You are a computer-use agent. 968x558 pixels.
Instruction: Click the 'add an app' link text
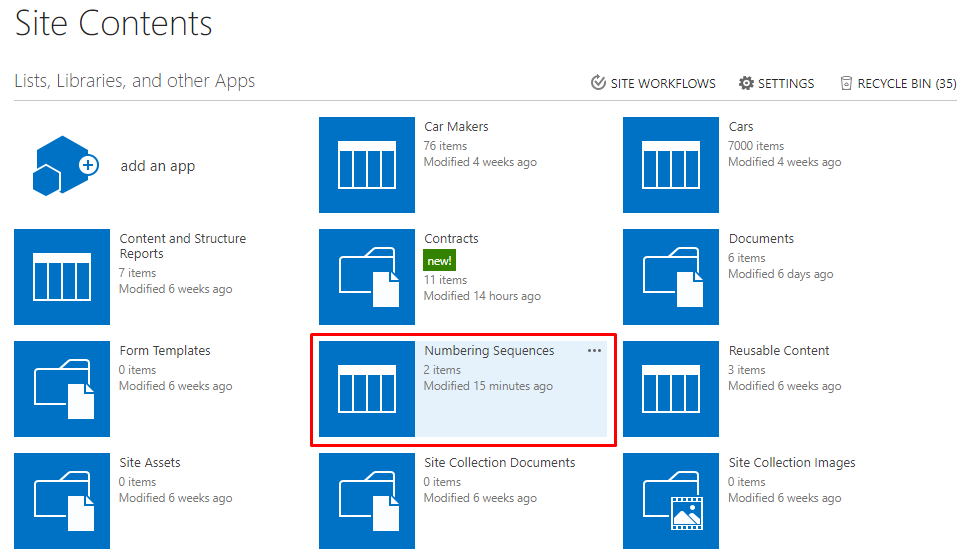tap(157, 166)
